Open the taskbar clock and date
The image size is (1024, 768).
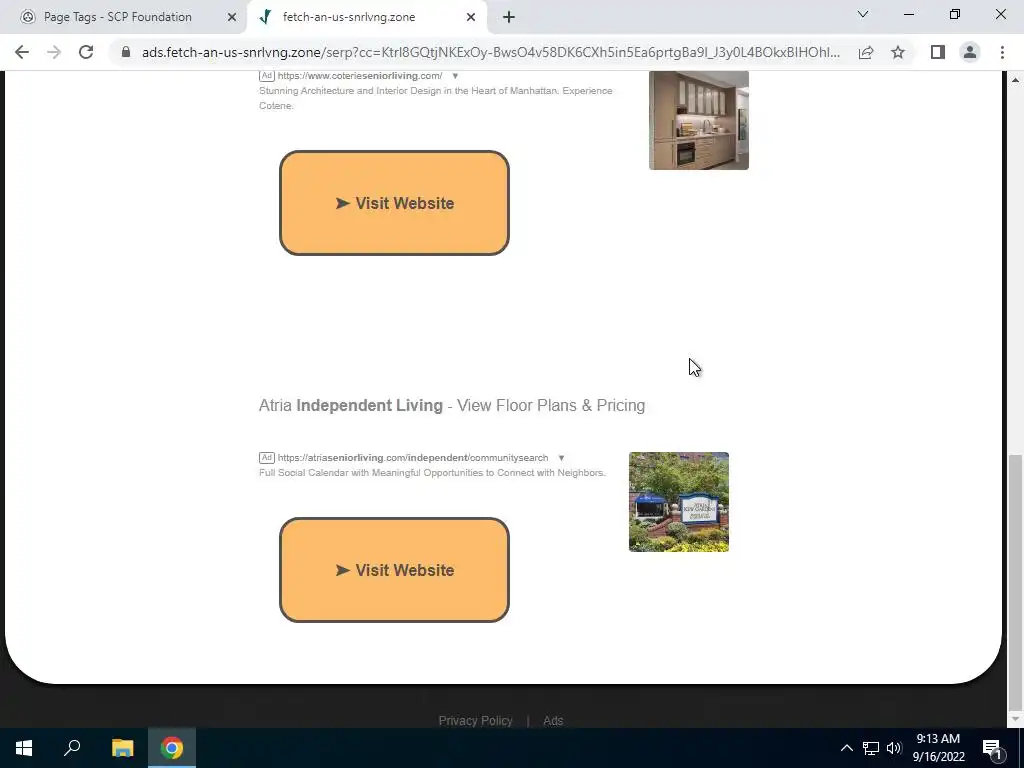tap(938, 748)
